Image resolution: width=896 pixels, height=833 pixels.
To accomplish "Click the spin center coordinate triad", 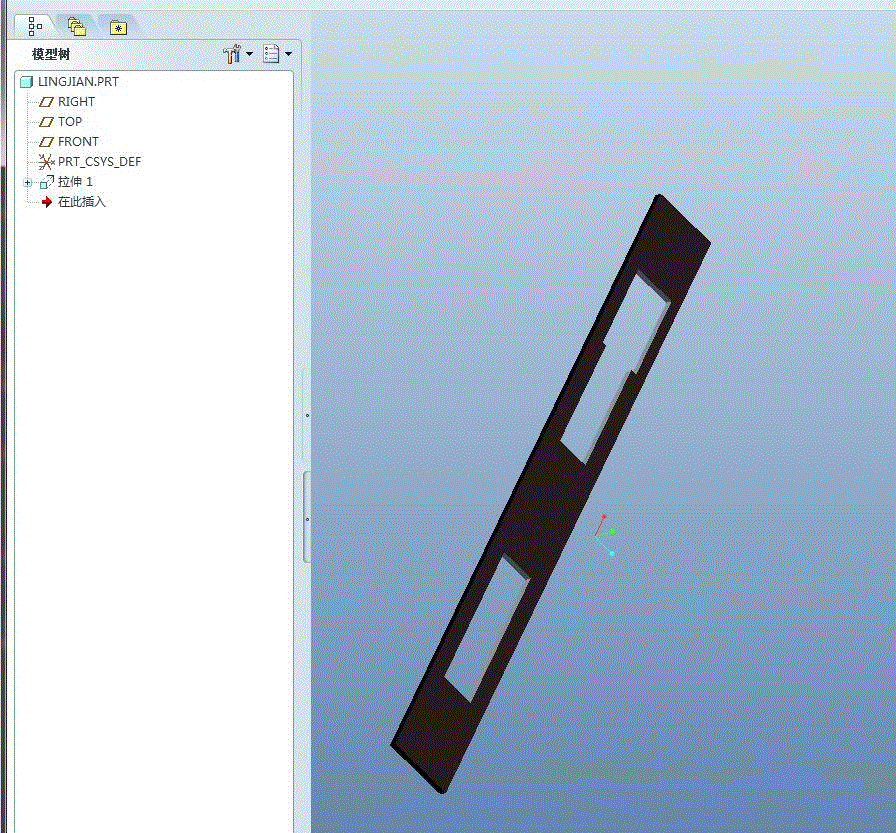I will (605, 535).
